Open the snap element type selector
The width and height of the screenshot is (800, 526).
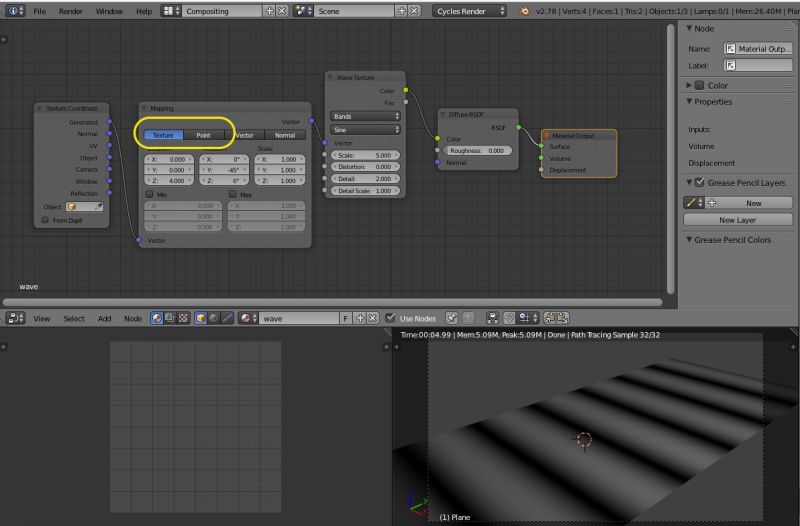click(x=528, y=318)
